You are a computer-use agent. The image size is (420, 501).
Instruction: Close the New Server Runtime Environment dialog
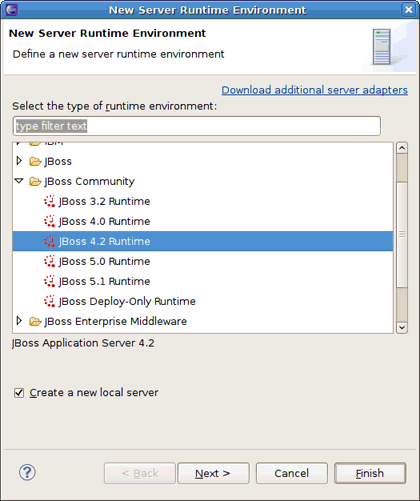pyautogui.click(x=409, y=10)
